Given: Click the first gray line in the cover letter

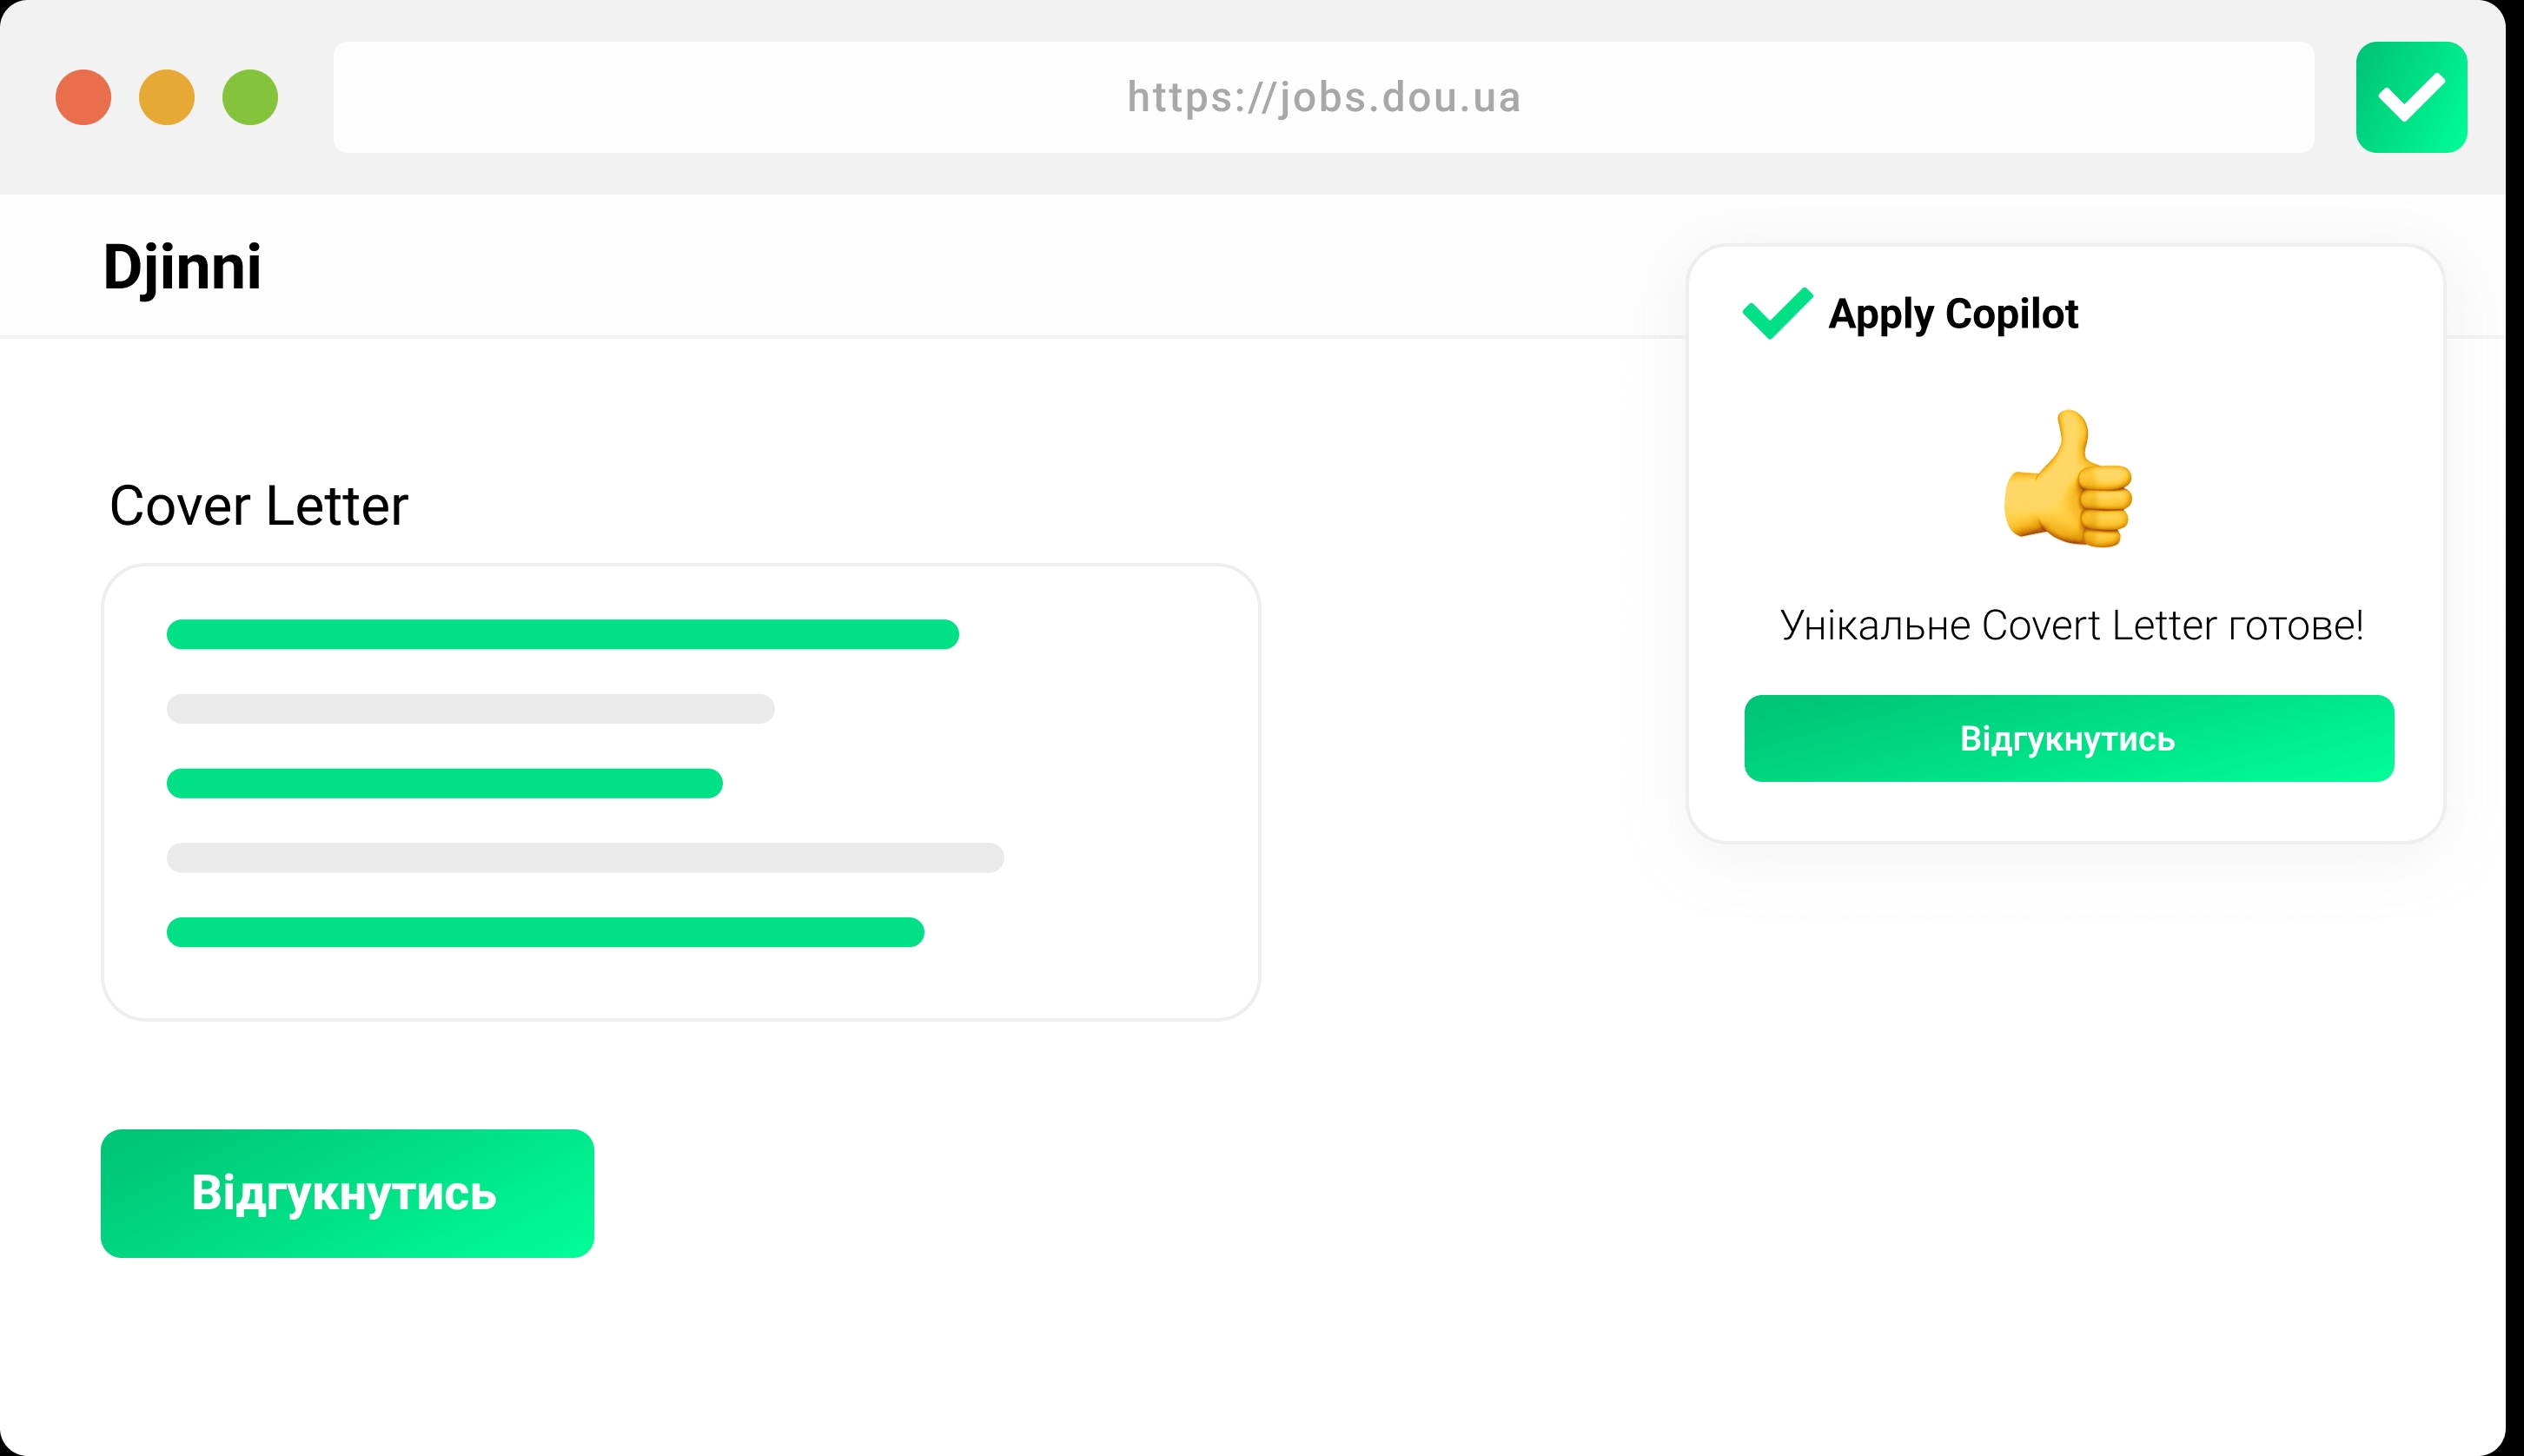Looking at the screenshot, I should (x=470, y=708).
